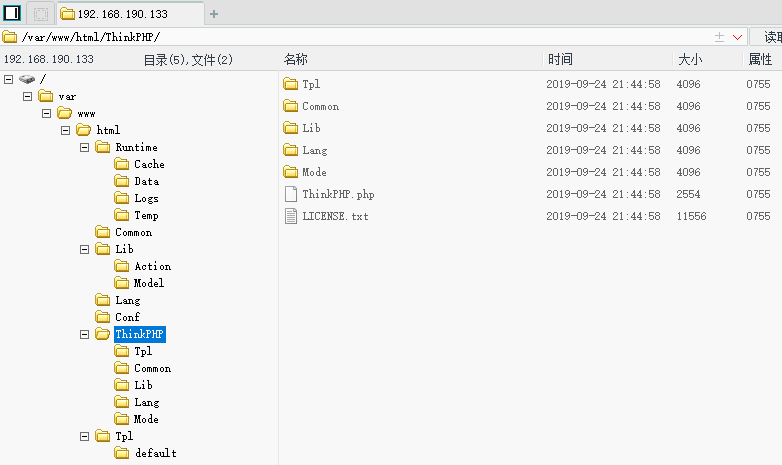This screenshot has width=782, height=465.
Task: Collapse the www folder node
Action: coord(46,113)
